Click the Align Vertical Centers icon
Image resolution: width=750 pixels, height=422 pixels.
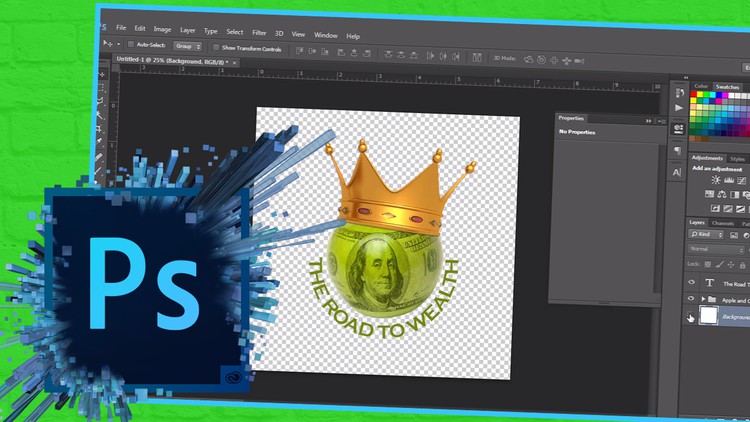[x=312, y=51]
